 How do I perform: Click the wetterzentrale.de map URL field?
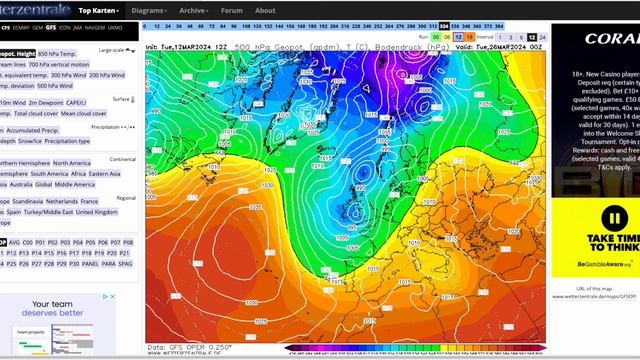pyautogui.click(x=594, y=297)
